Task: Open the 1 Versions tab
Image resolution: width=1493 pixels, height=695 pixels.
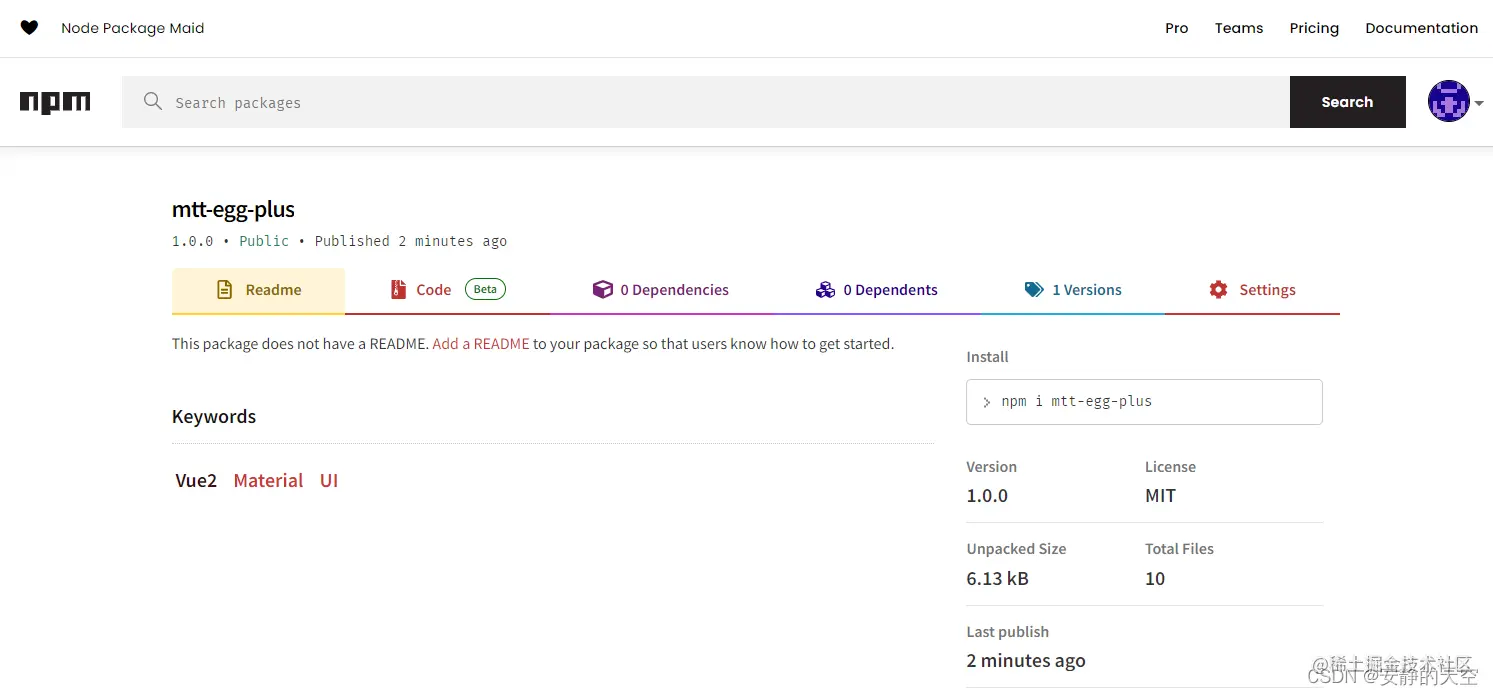Action: click(1073, 290)
